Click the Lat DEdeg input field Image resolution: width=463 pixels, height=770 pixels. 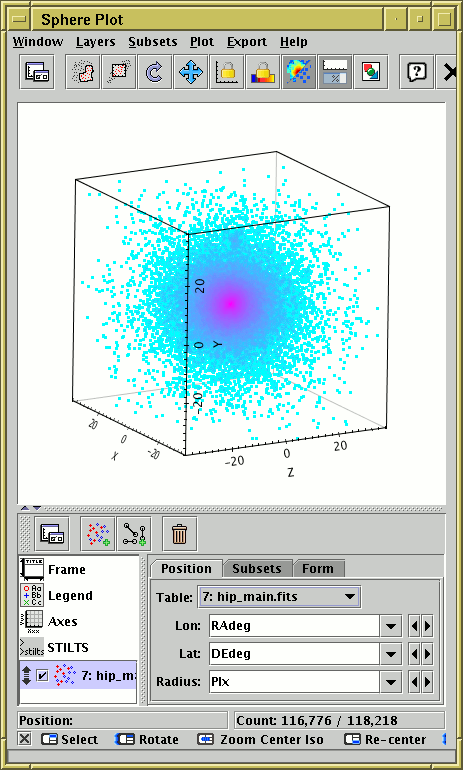[294, 654]
